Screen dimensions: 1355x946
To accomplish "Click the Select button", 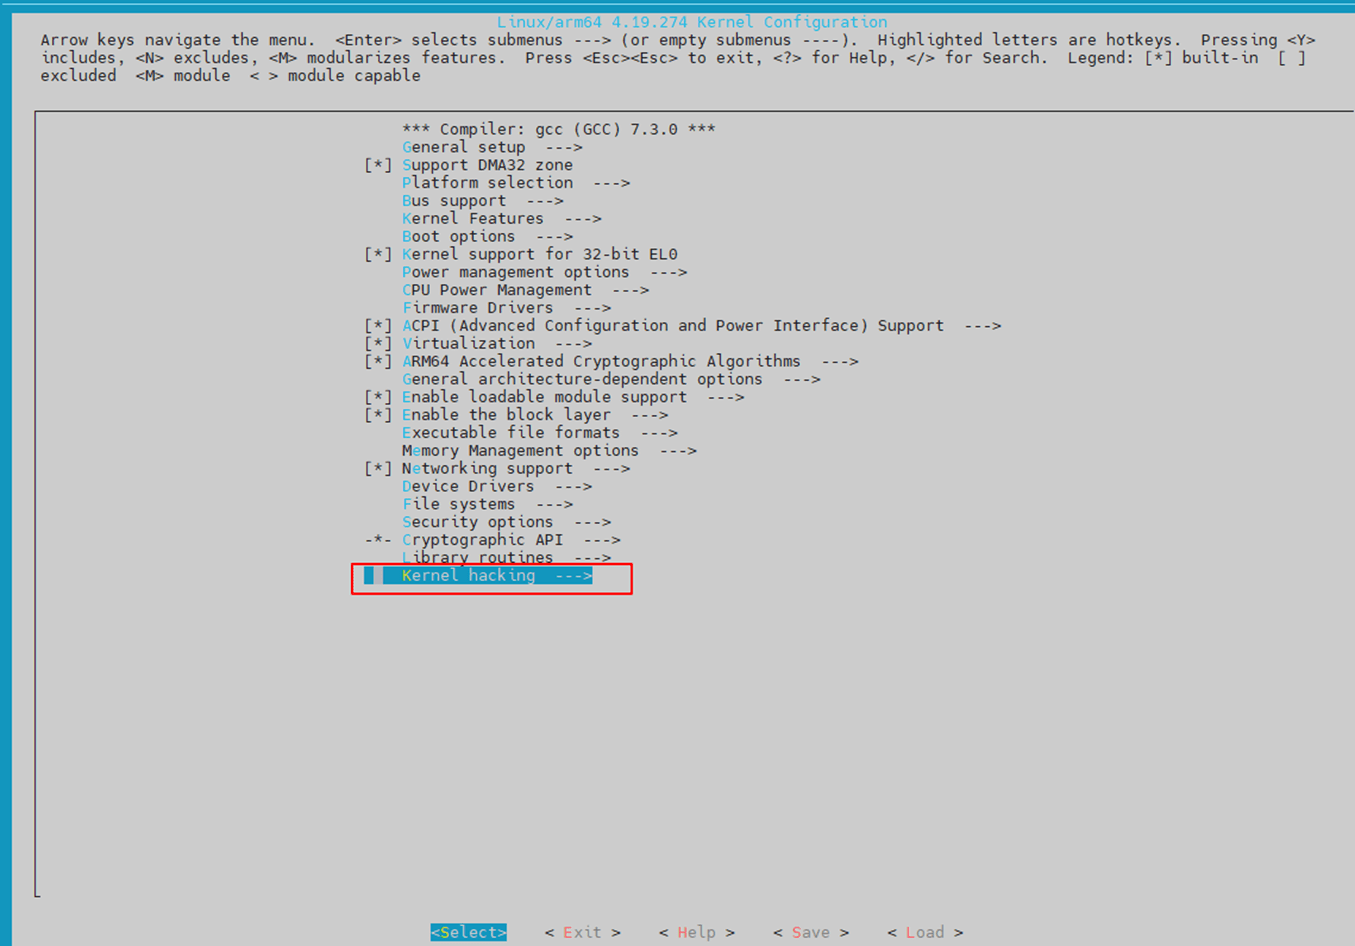I will click(469, 932).
